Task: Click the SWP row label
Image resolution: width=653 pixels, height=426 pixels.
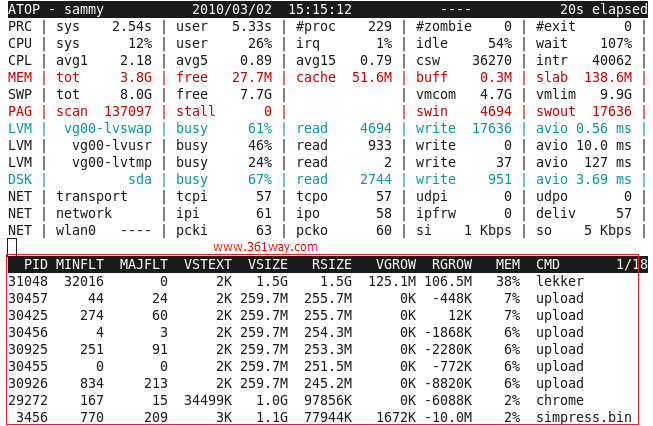Action: point(20,95)
